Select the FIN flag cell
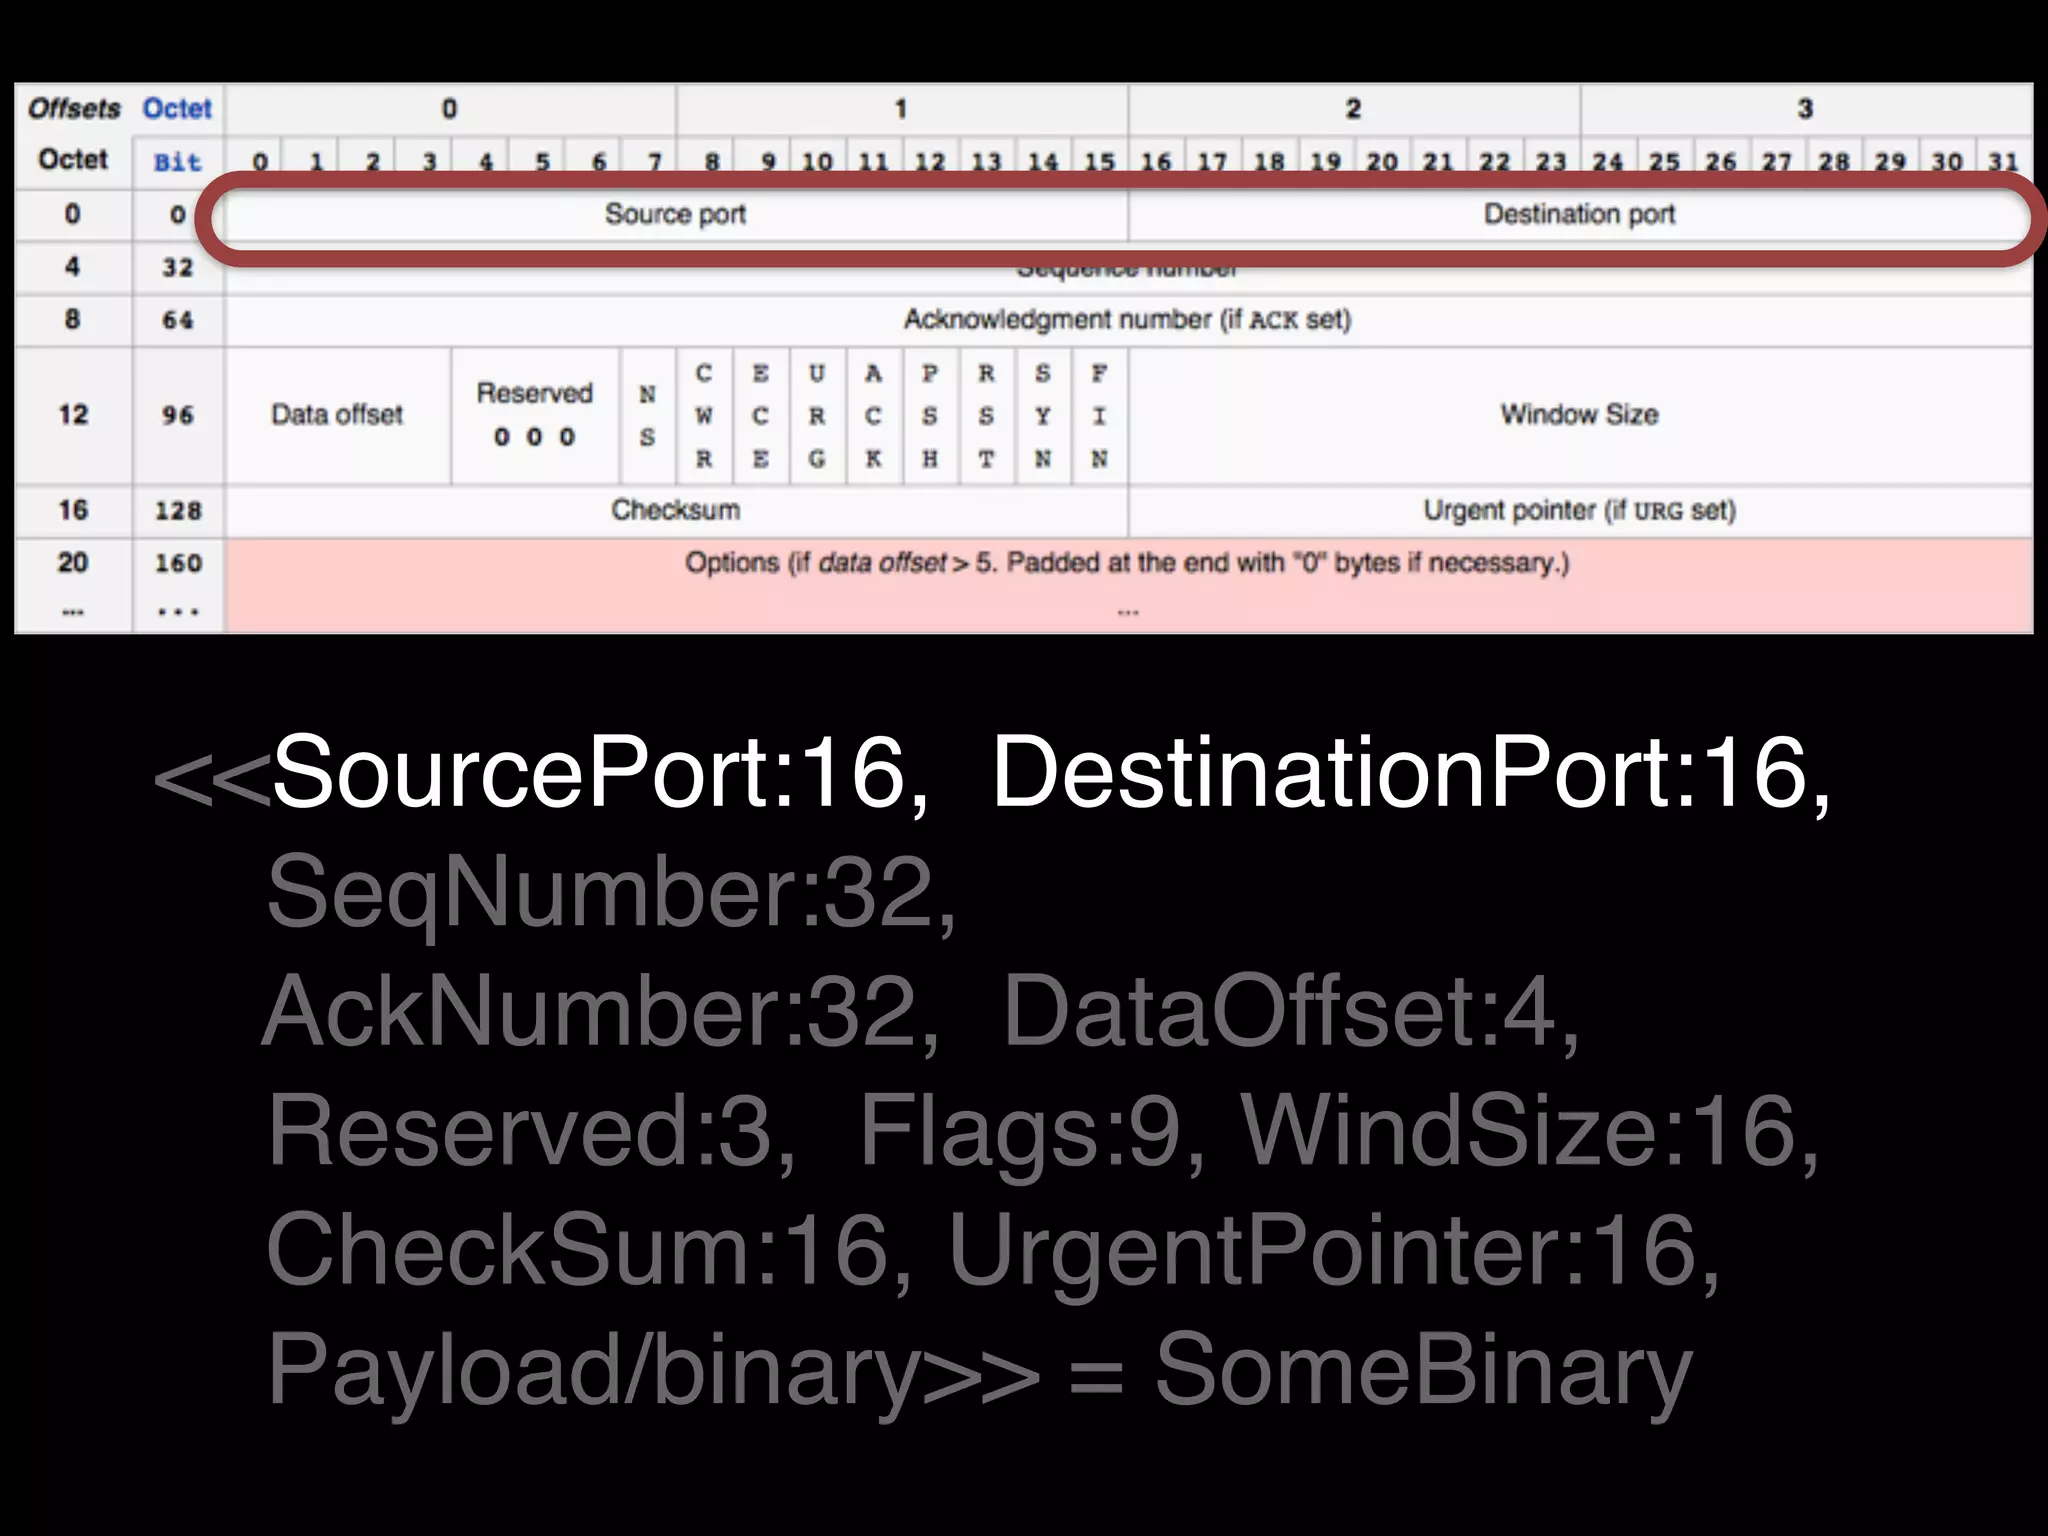The width and height of the screenshot is (2048, 1536). [x=1100, y=415]
